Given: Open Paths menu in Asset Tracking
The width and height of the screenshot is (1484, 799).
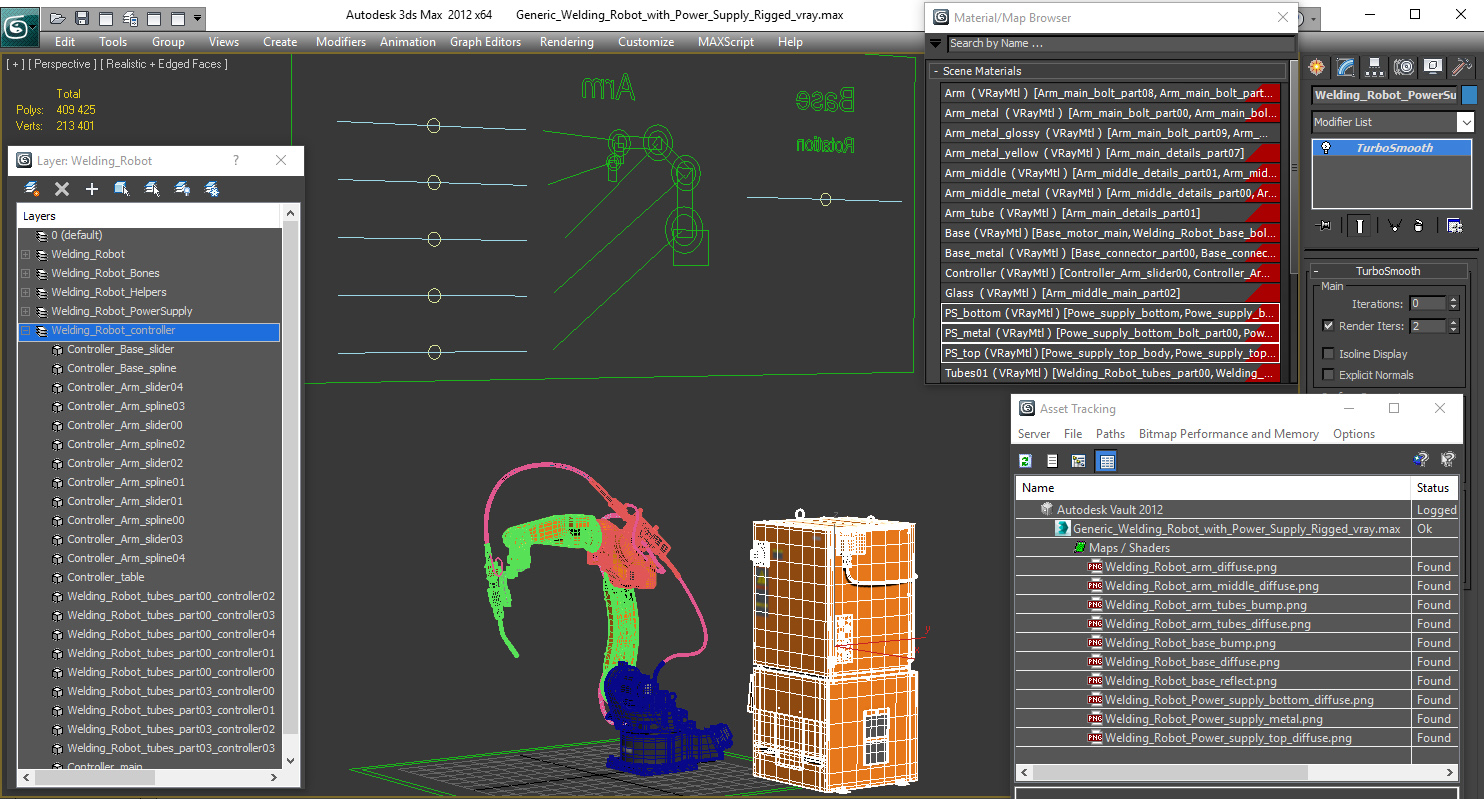Looking at the screenshot, I should [1110, 434].
